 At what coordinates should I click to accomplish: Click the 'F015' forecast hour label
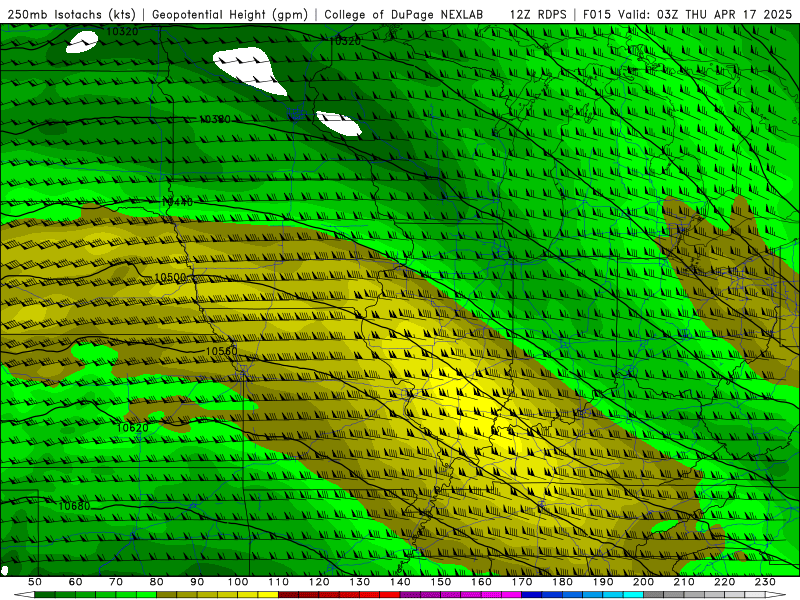pyautogui.click(x=596, y=14)
